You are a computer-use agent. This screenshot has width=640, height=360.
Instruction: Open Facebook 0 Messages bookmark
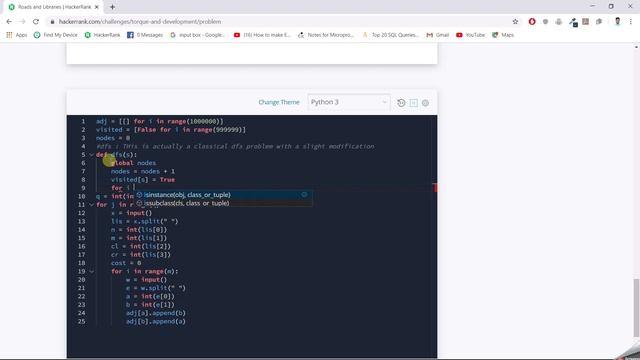(145, 35)
